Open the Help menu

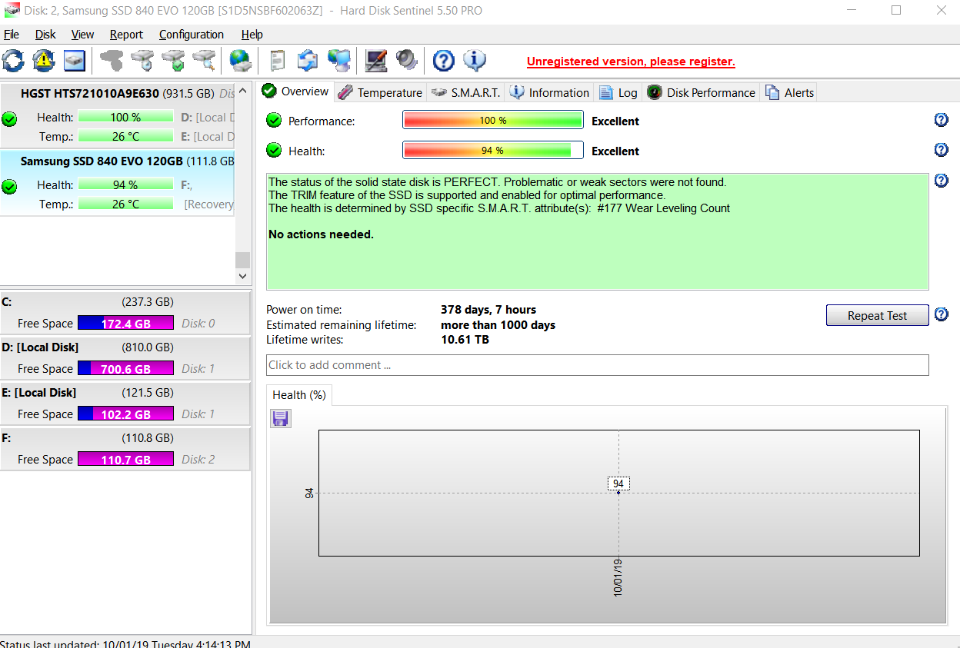[252, 34]
